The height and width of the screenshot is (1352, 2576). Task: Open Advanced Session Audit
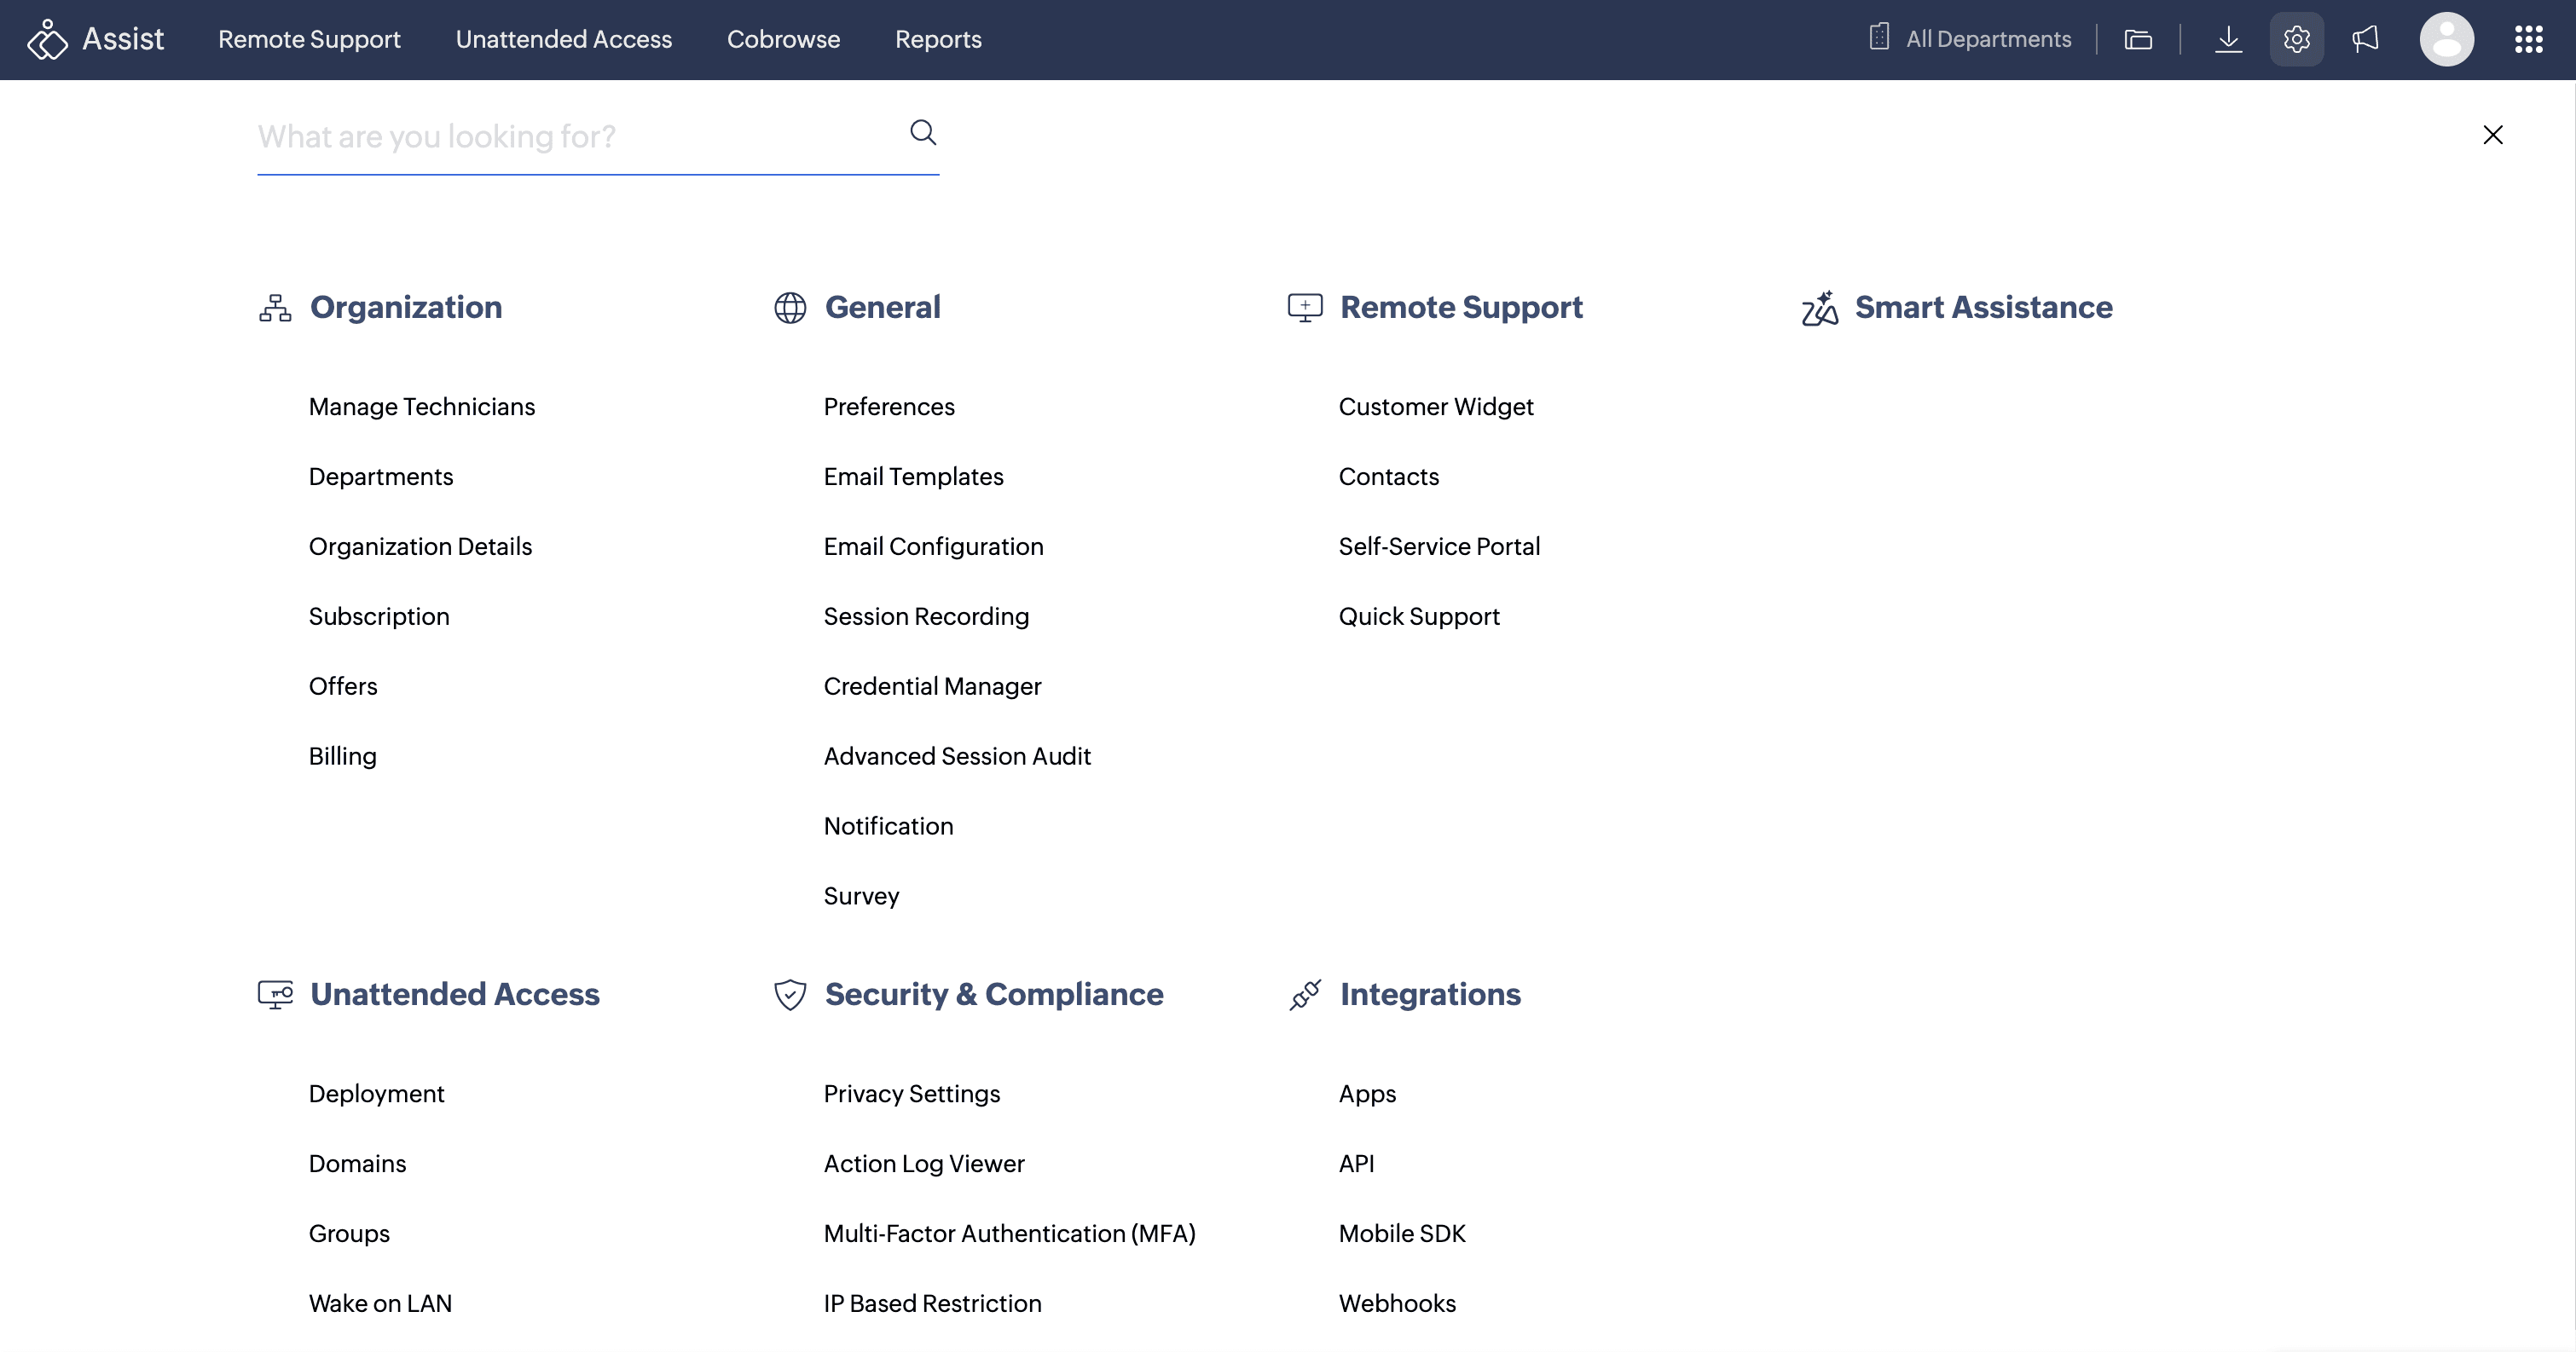957,757
